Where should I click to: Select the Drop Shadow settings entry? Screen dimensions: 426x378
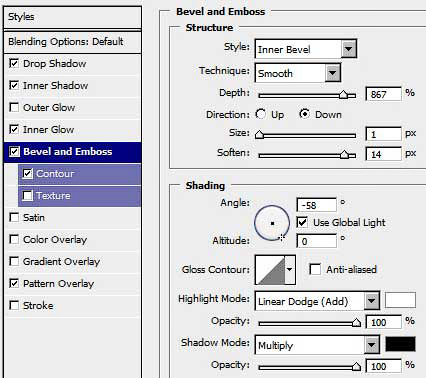click(x=55, y=63)
